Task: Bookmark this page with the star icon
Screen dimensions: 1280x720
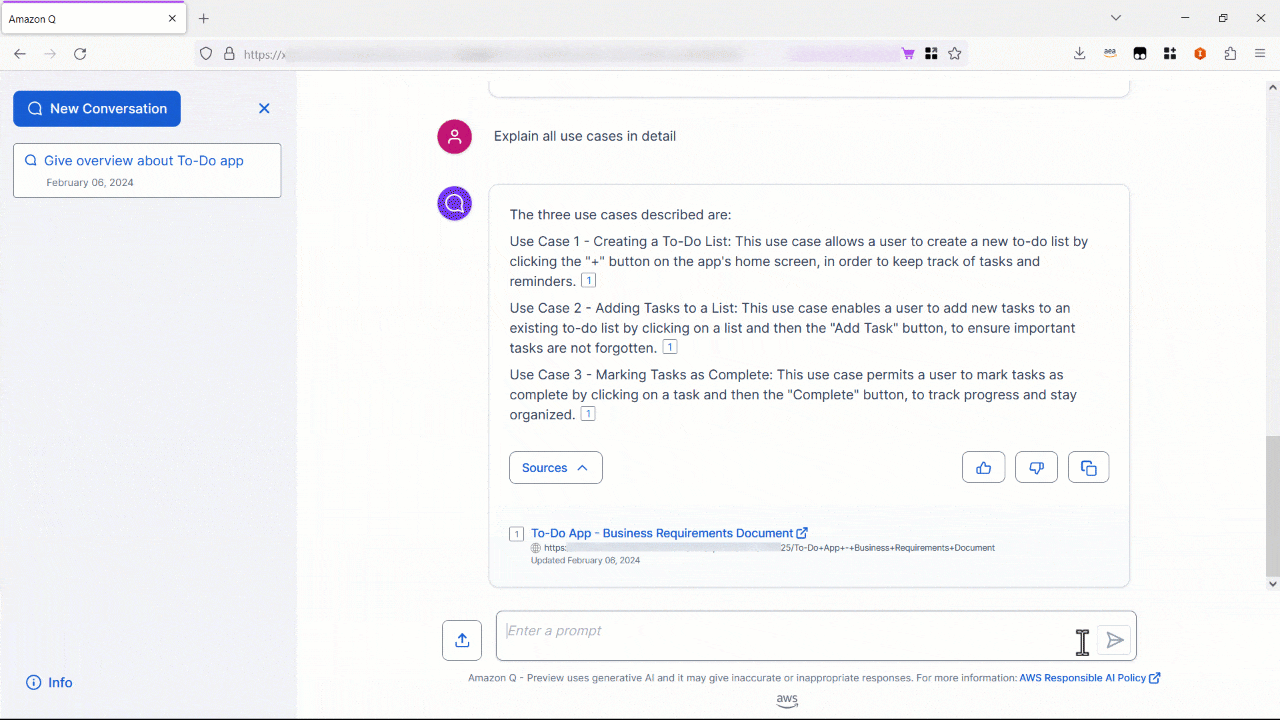Action: coord(954,53)
